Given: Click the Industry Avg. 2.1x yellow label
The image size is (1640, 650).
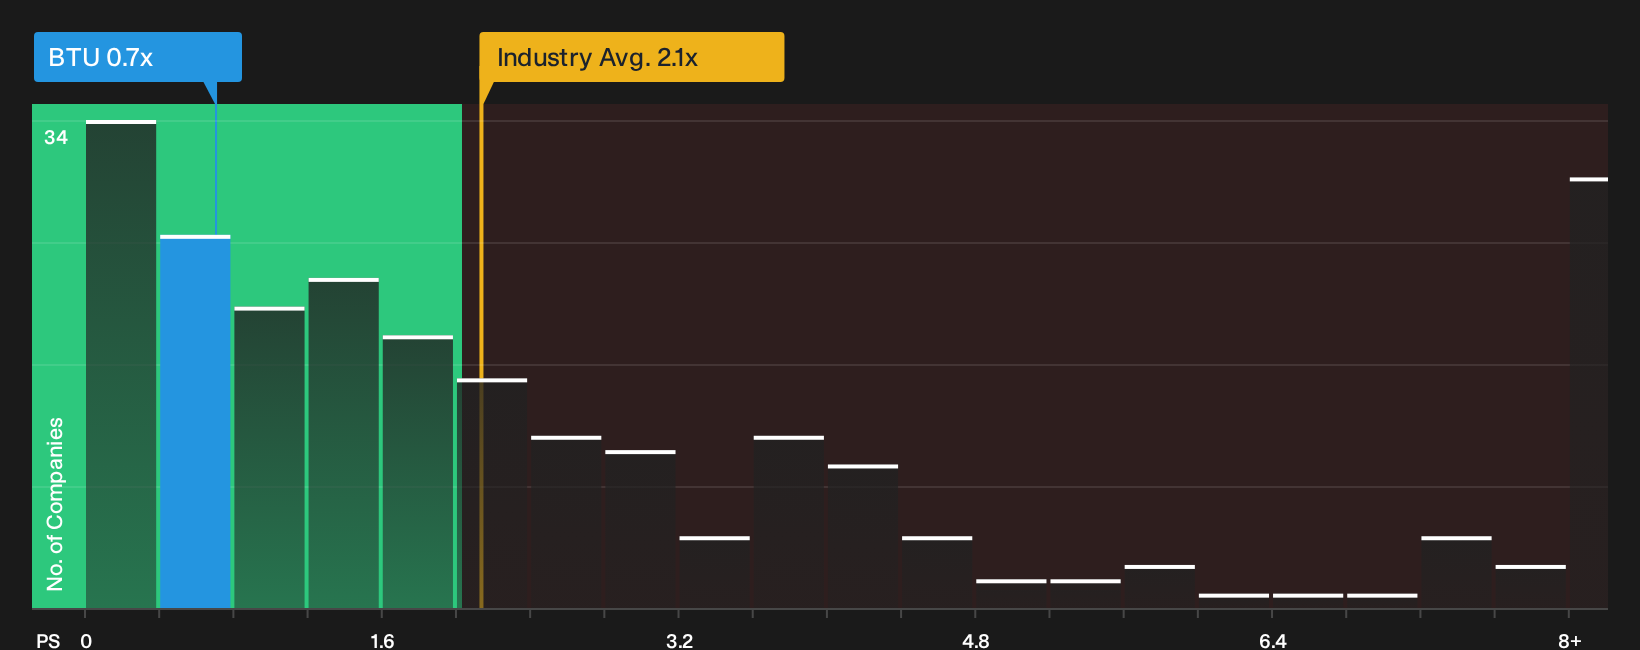Looking at the screenshot, I should click(631, 57).
